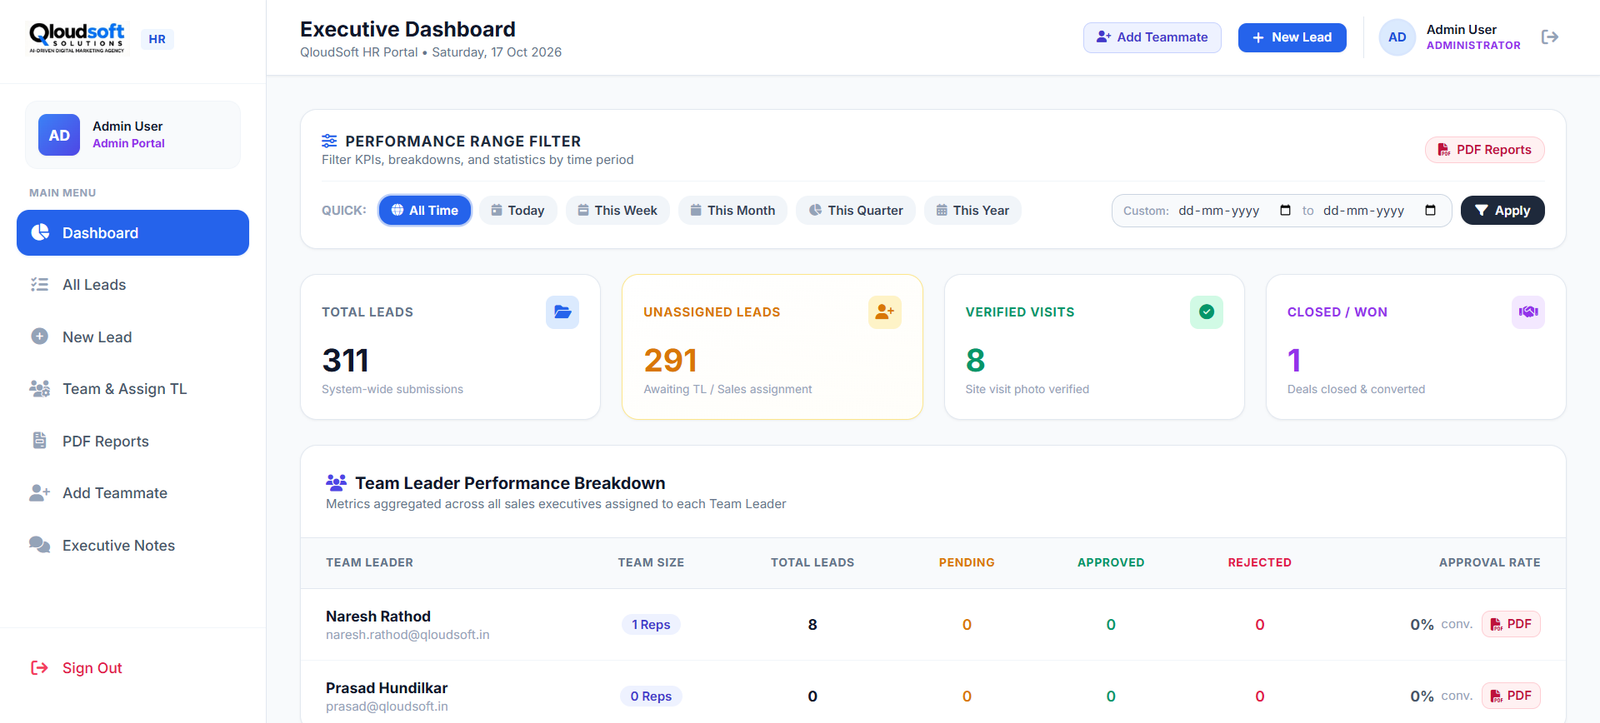
Task: Click the custom start date input field
Action: coord(1234,210)
